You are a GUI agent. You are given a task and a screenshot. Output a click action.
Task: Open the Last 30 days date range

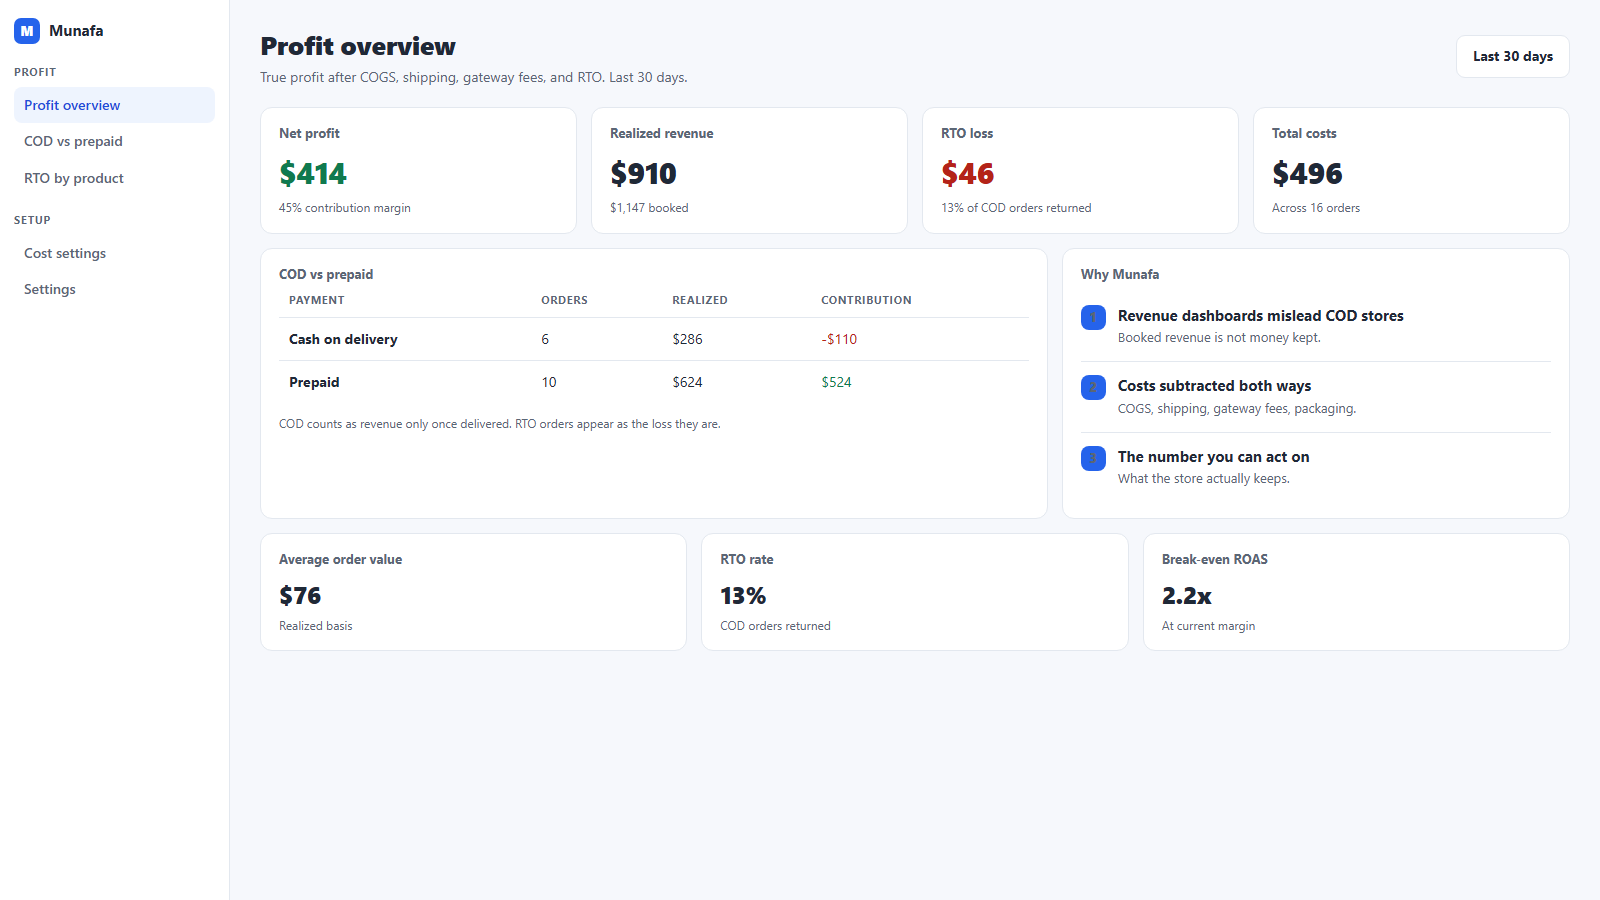coord(1512,57)
